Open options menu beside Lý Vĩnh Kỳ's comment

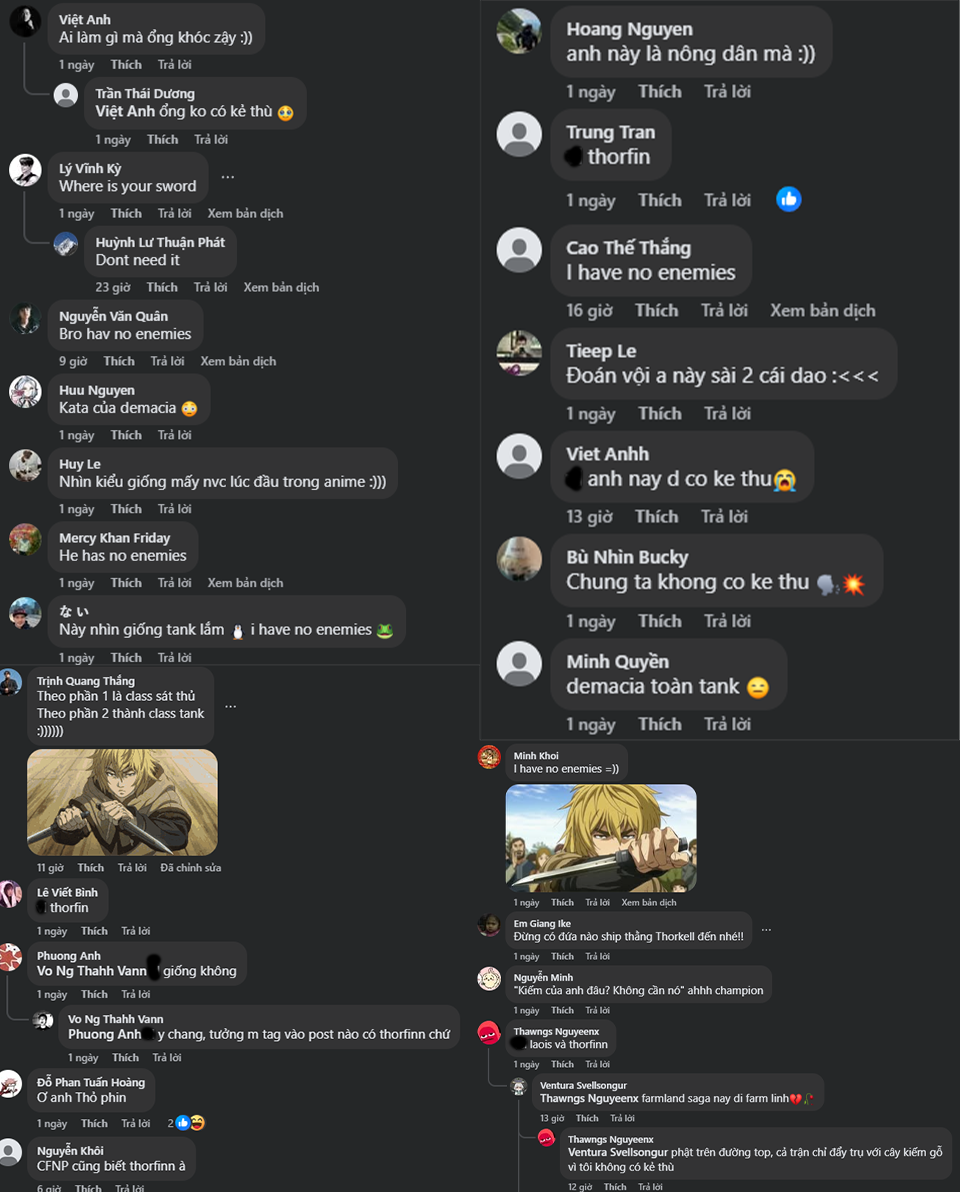coord(228,177)
